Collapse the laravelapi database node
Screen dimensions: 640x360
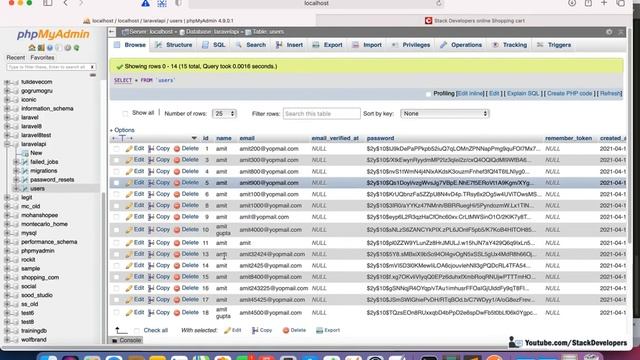click(x=7, y=144)
